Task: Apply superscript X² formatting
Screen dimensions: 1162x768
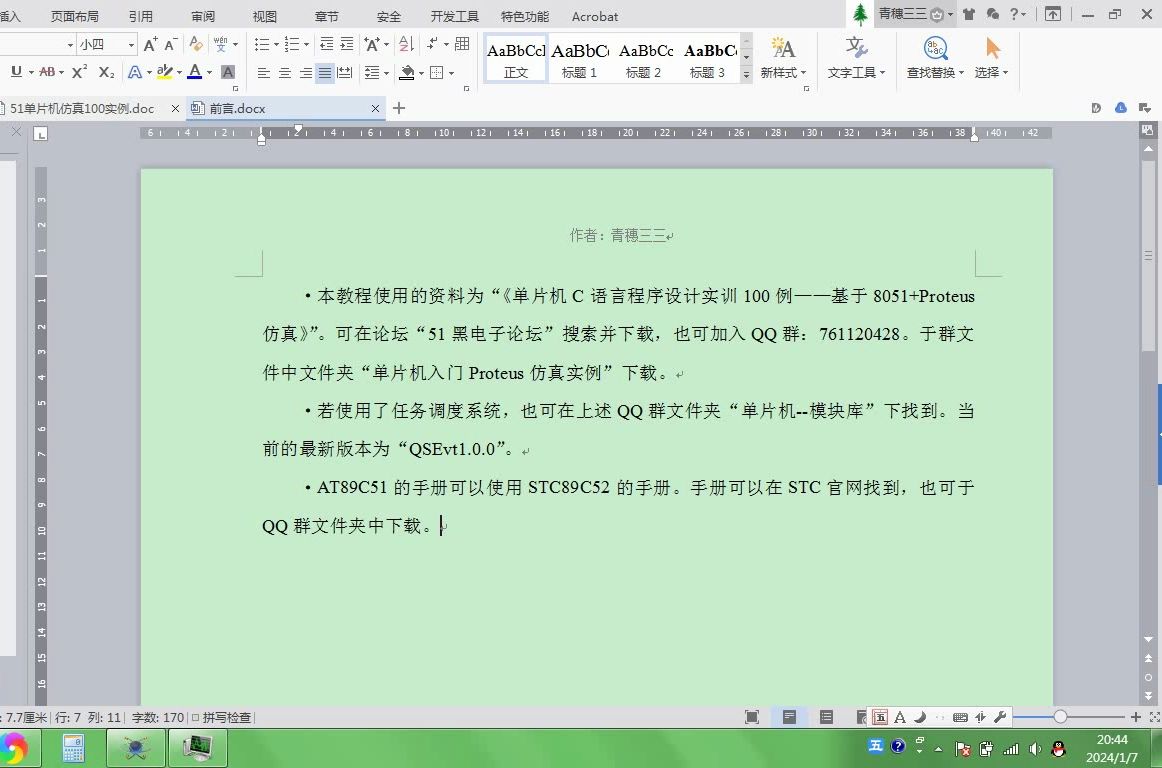Action: [x=79, y=72]
